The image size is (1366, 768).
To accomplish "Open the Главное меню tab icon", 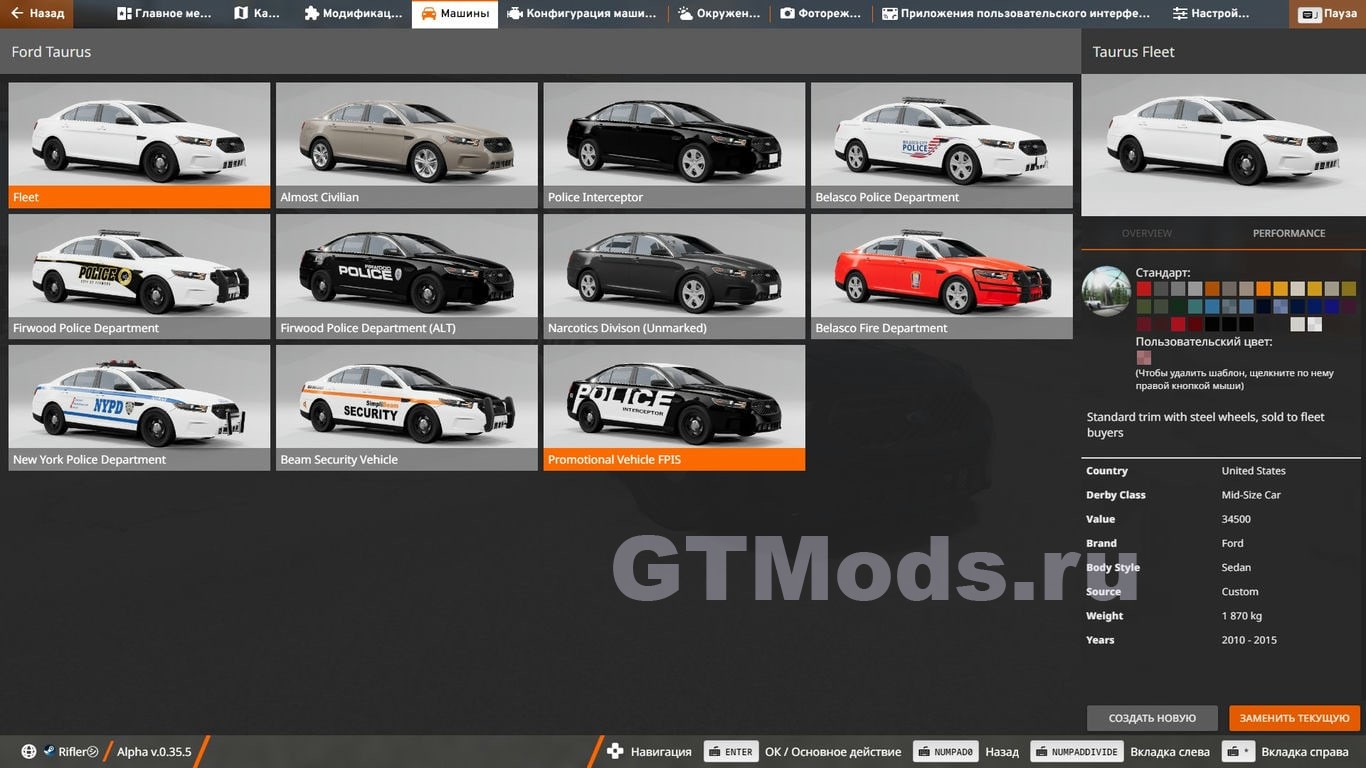I will pos(125,14).
